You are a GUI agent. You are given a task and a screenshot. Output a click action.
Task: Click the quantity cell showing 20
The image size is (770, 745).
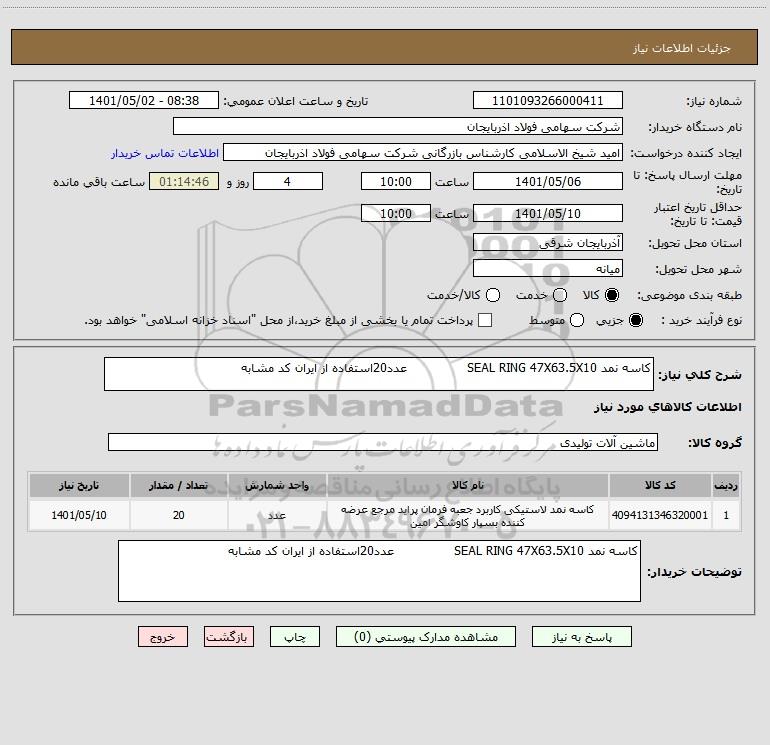[178, 515]
